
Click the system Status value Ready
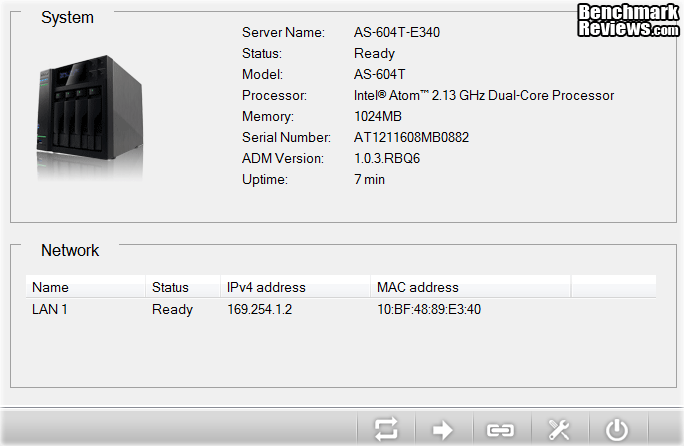374,54
